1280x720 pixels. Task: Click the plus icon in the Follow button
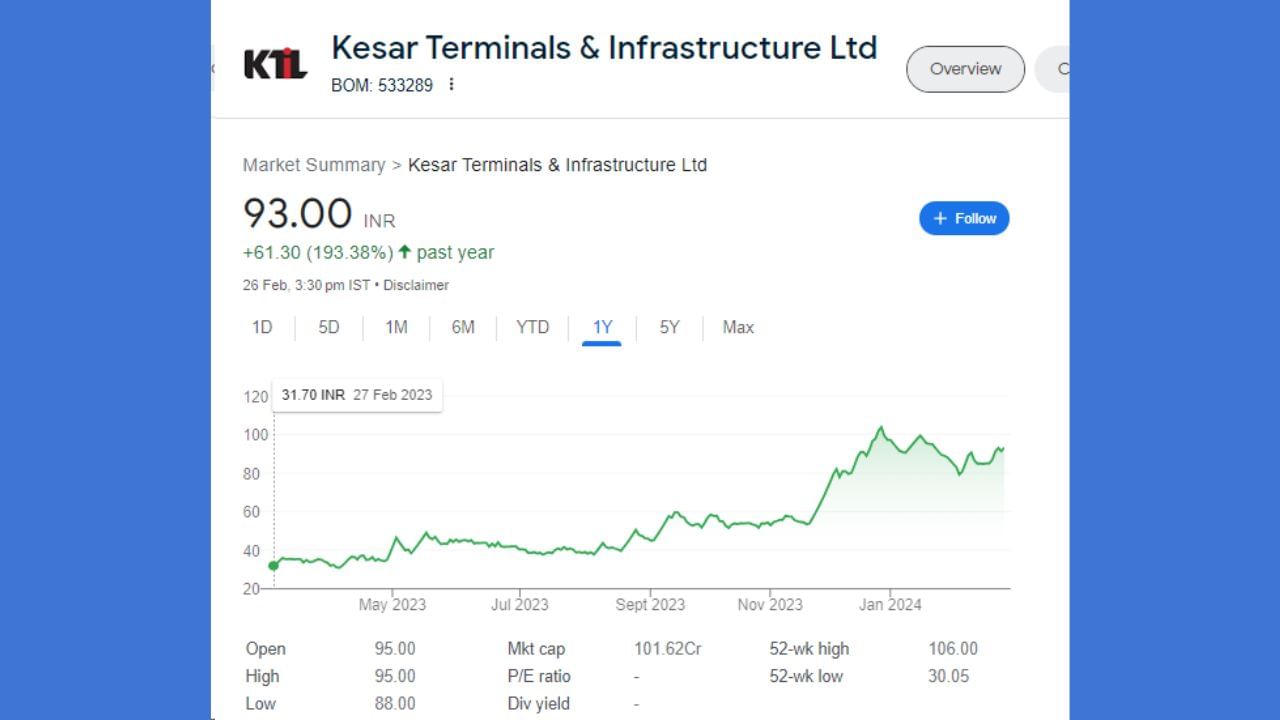pyautogui.click(x=939, y=218)
